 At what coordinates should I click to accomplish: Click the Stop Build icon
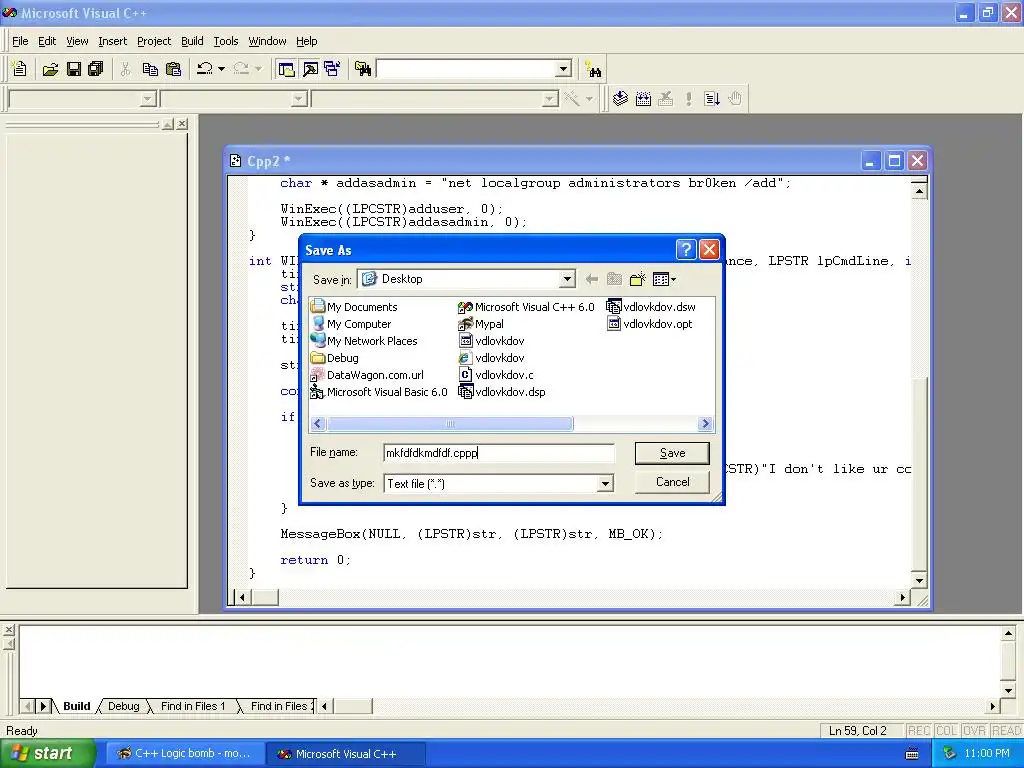tap(666, 99)
